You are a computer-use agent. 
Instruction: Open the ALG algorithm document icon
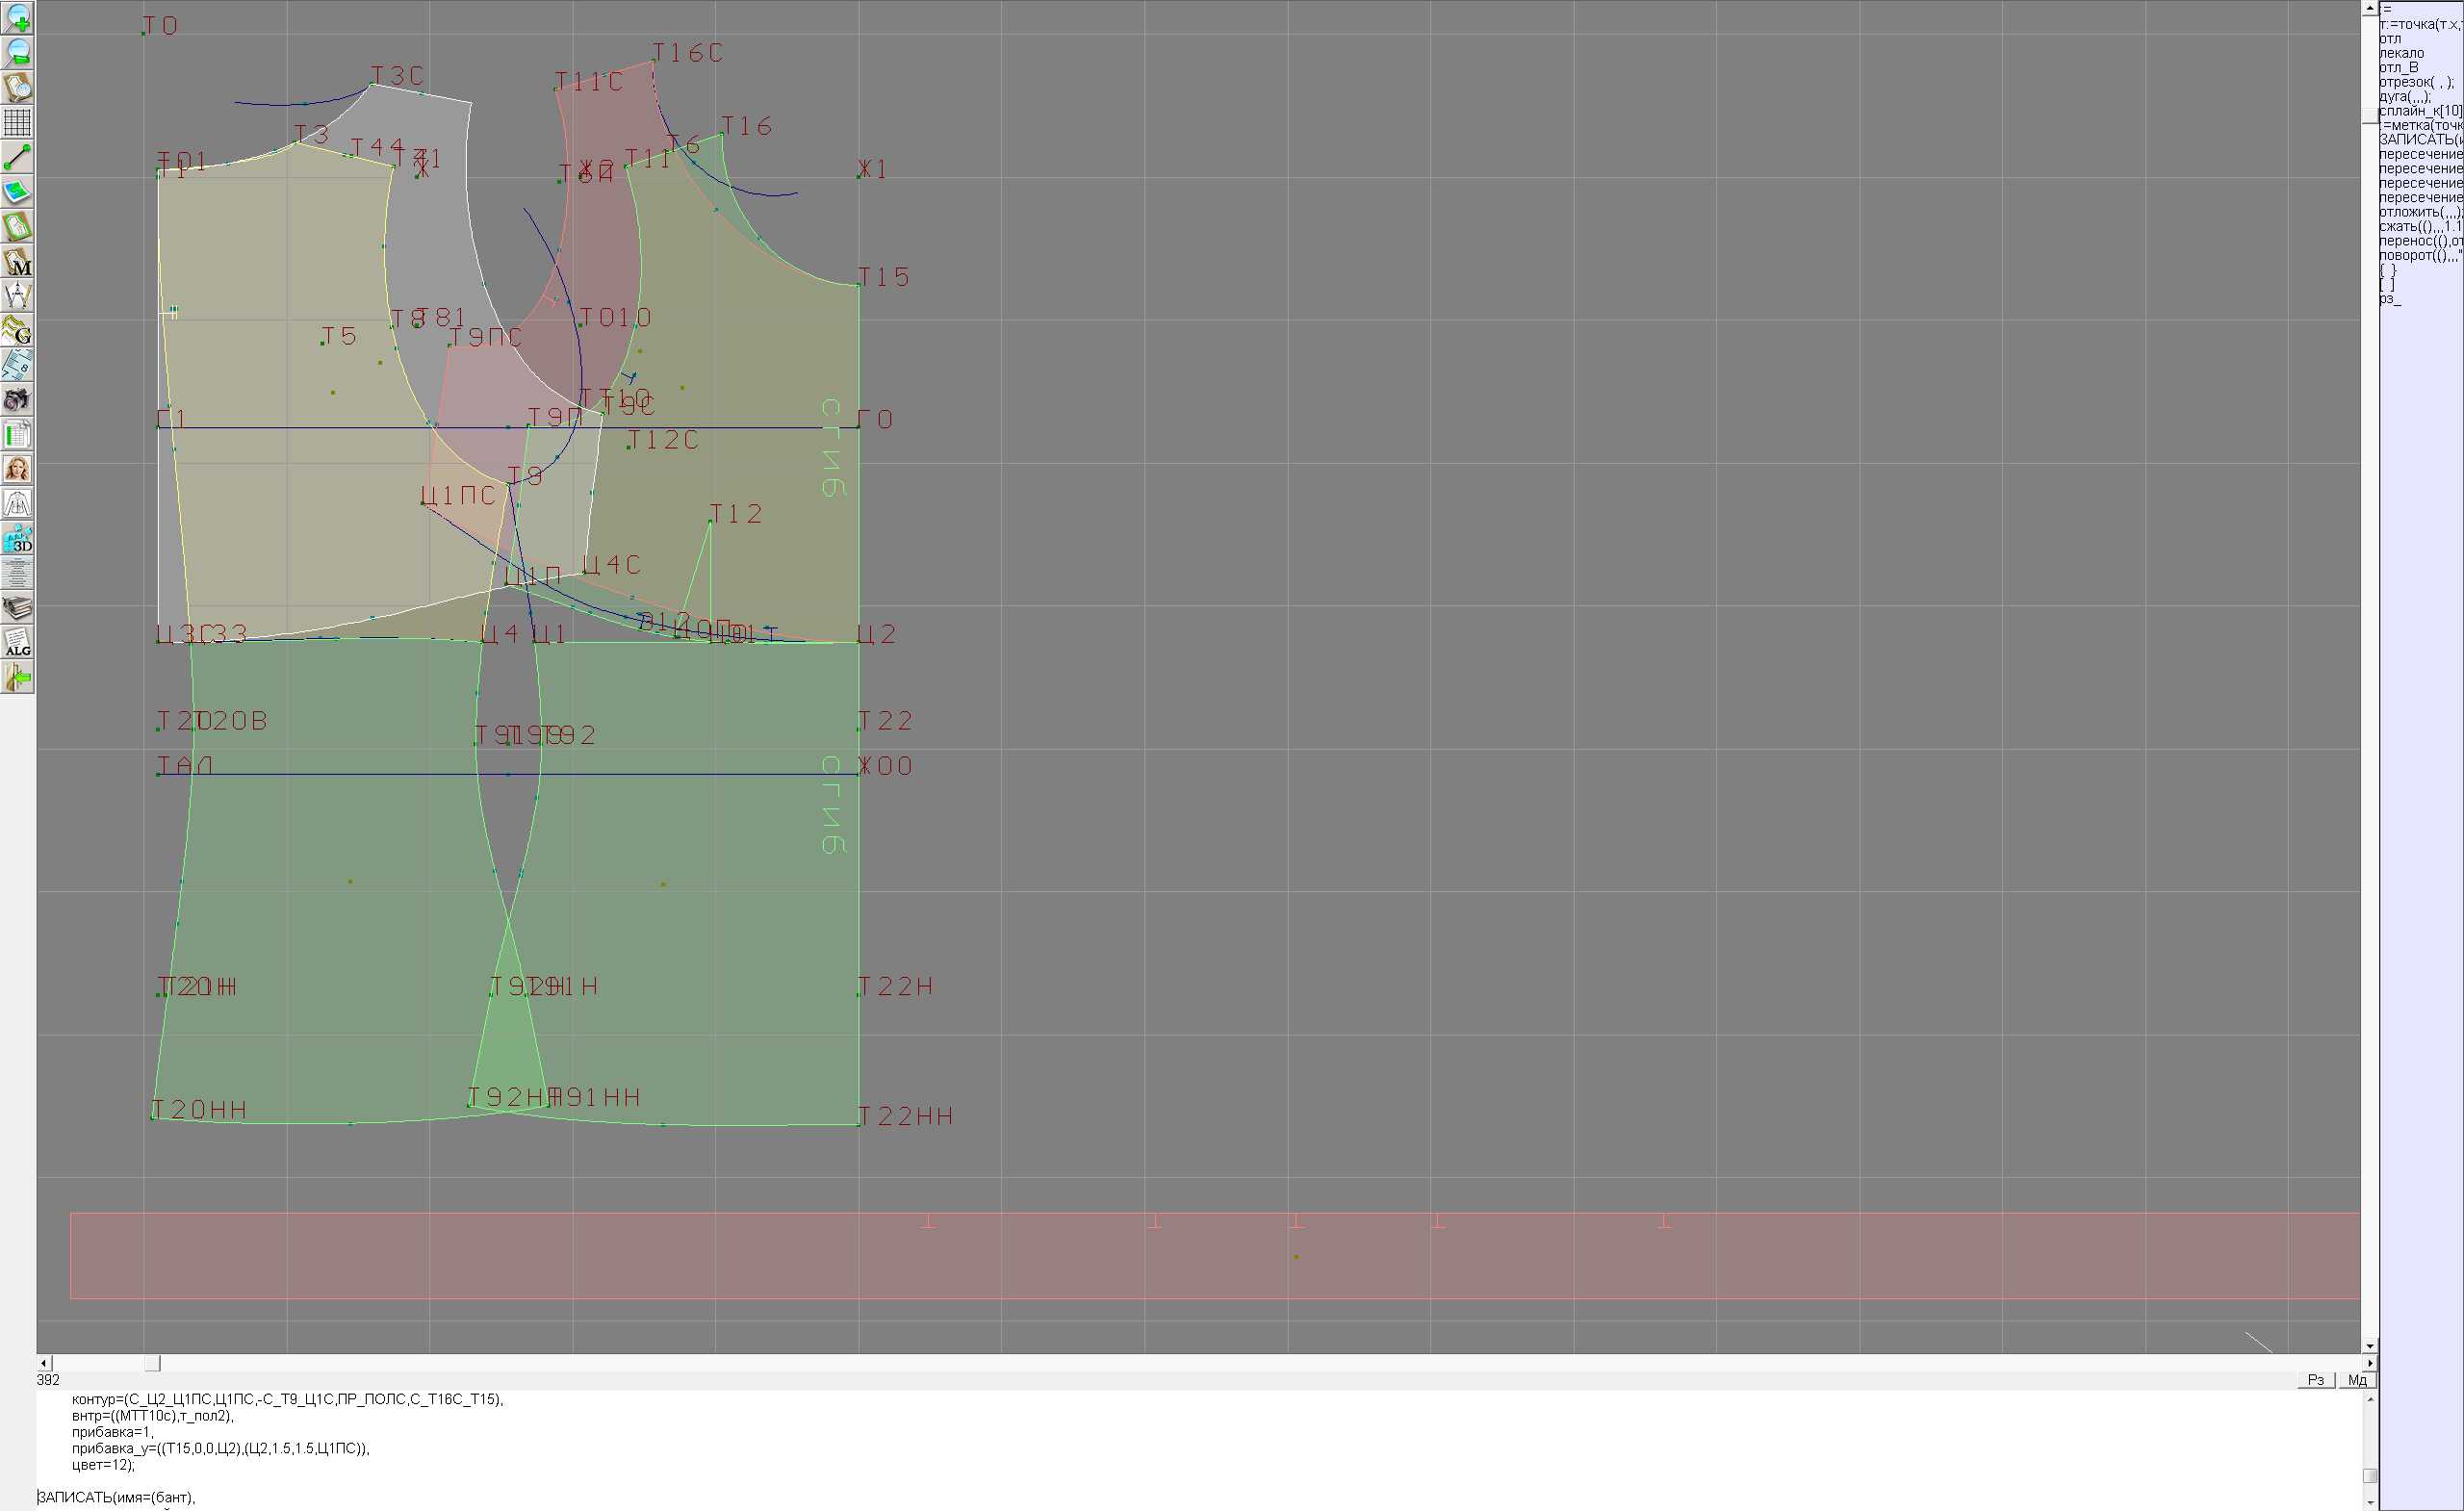17,643
